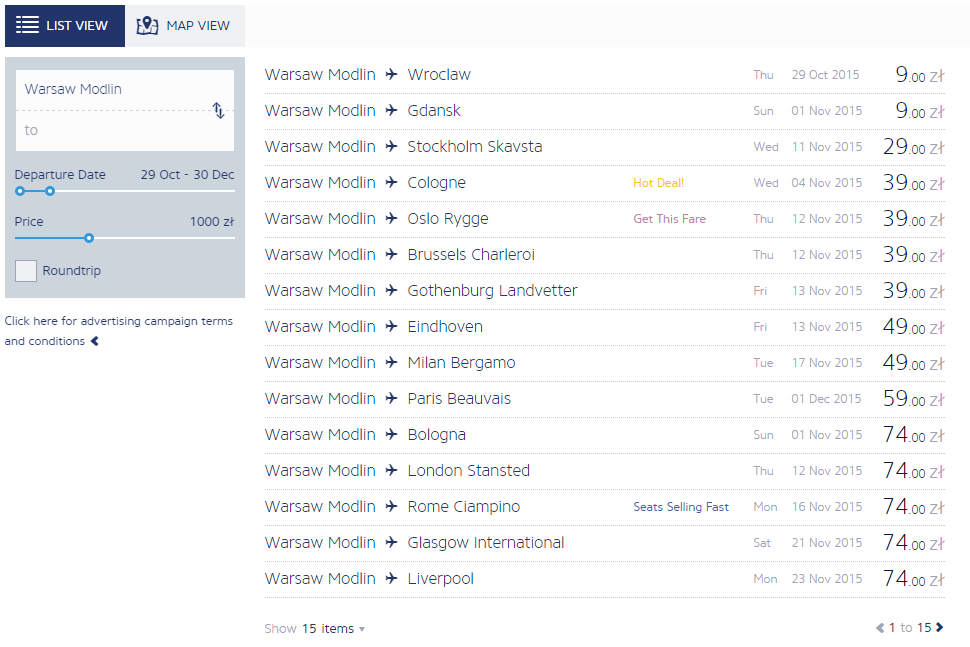This screenshot has width=970, height=647.
Task: Click the 49.00 zł price for Eindhoven
Action: (x=914, y=327)
